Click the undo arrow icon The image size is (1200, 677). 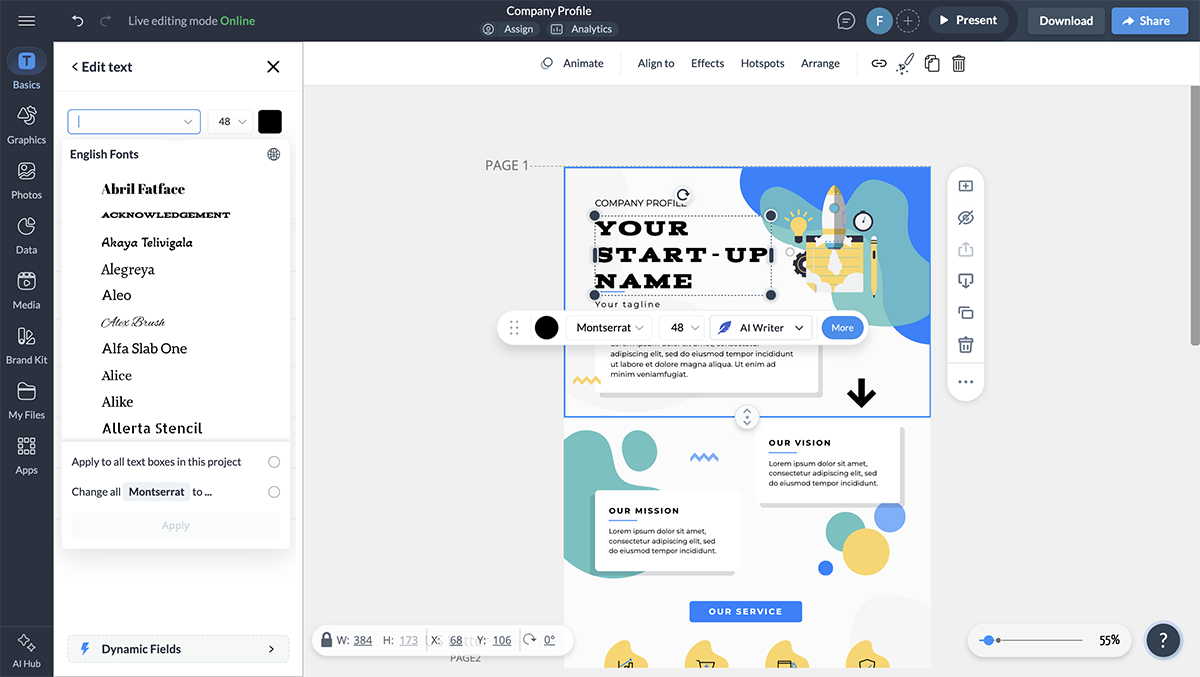tap(78, 21)
